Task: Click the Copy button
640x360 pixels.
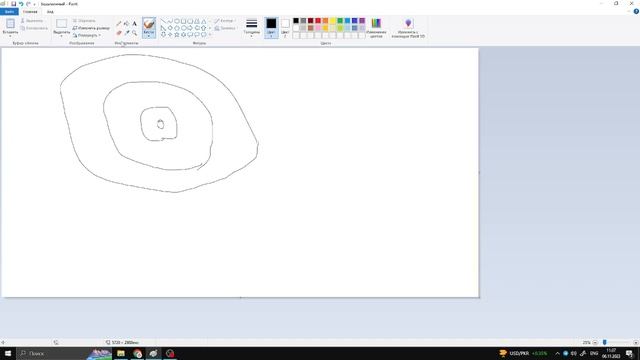Action: point(34,28)
